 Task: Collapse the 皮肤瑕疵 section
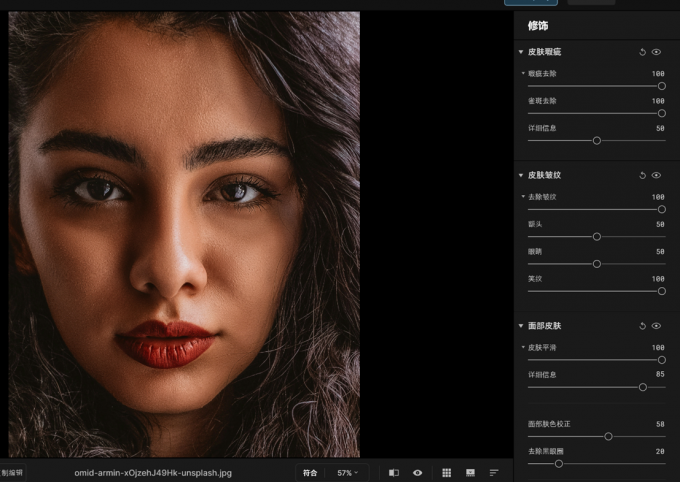[x=521, y=52]
